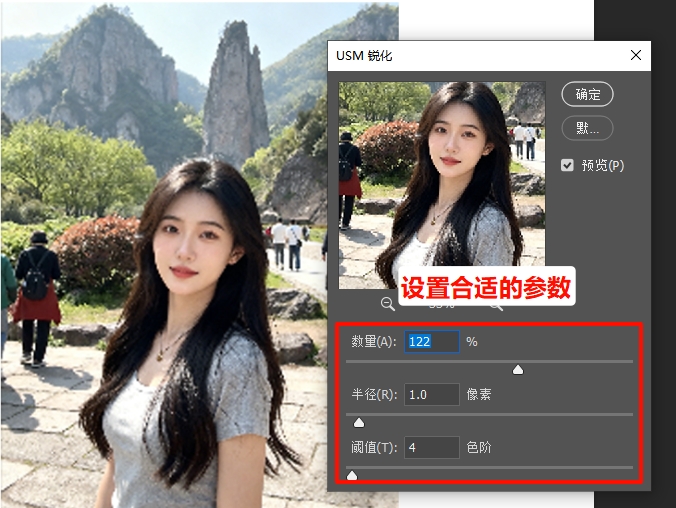Screen dimensions: 676x508
Task: Click the 半径 radius slider handle
Action: tap(359, 423)
